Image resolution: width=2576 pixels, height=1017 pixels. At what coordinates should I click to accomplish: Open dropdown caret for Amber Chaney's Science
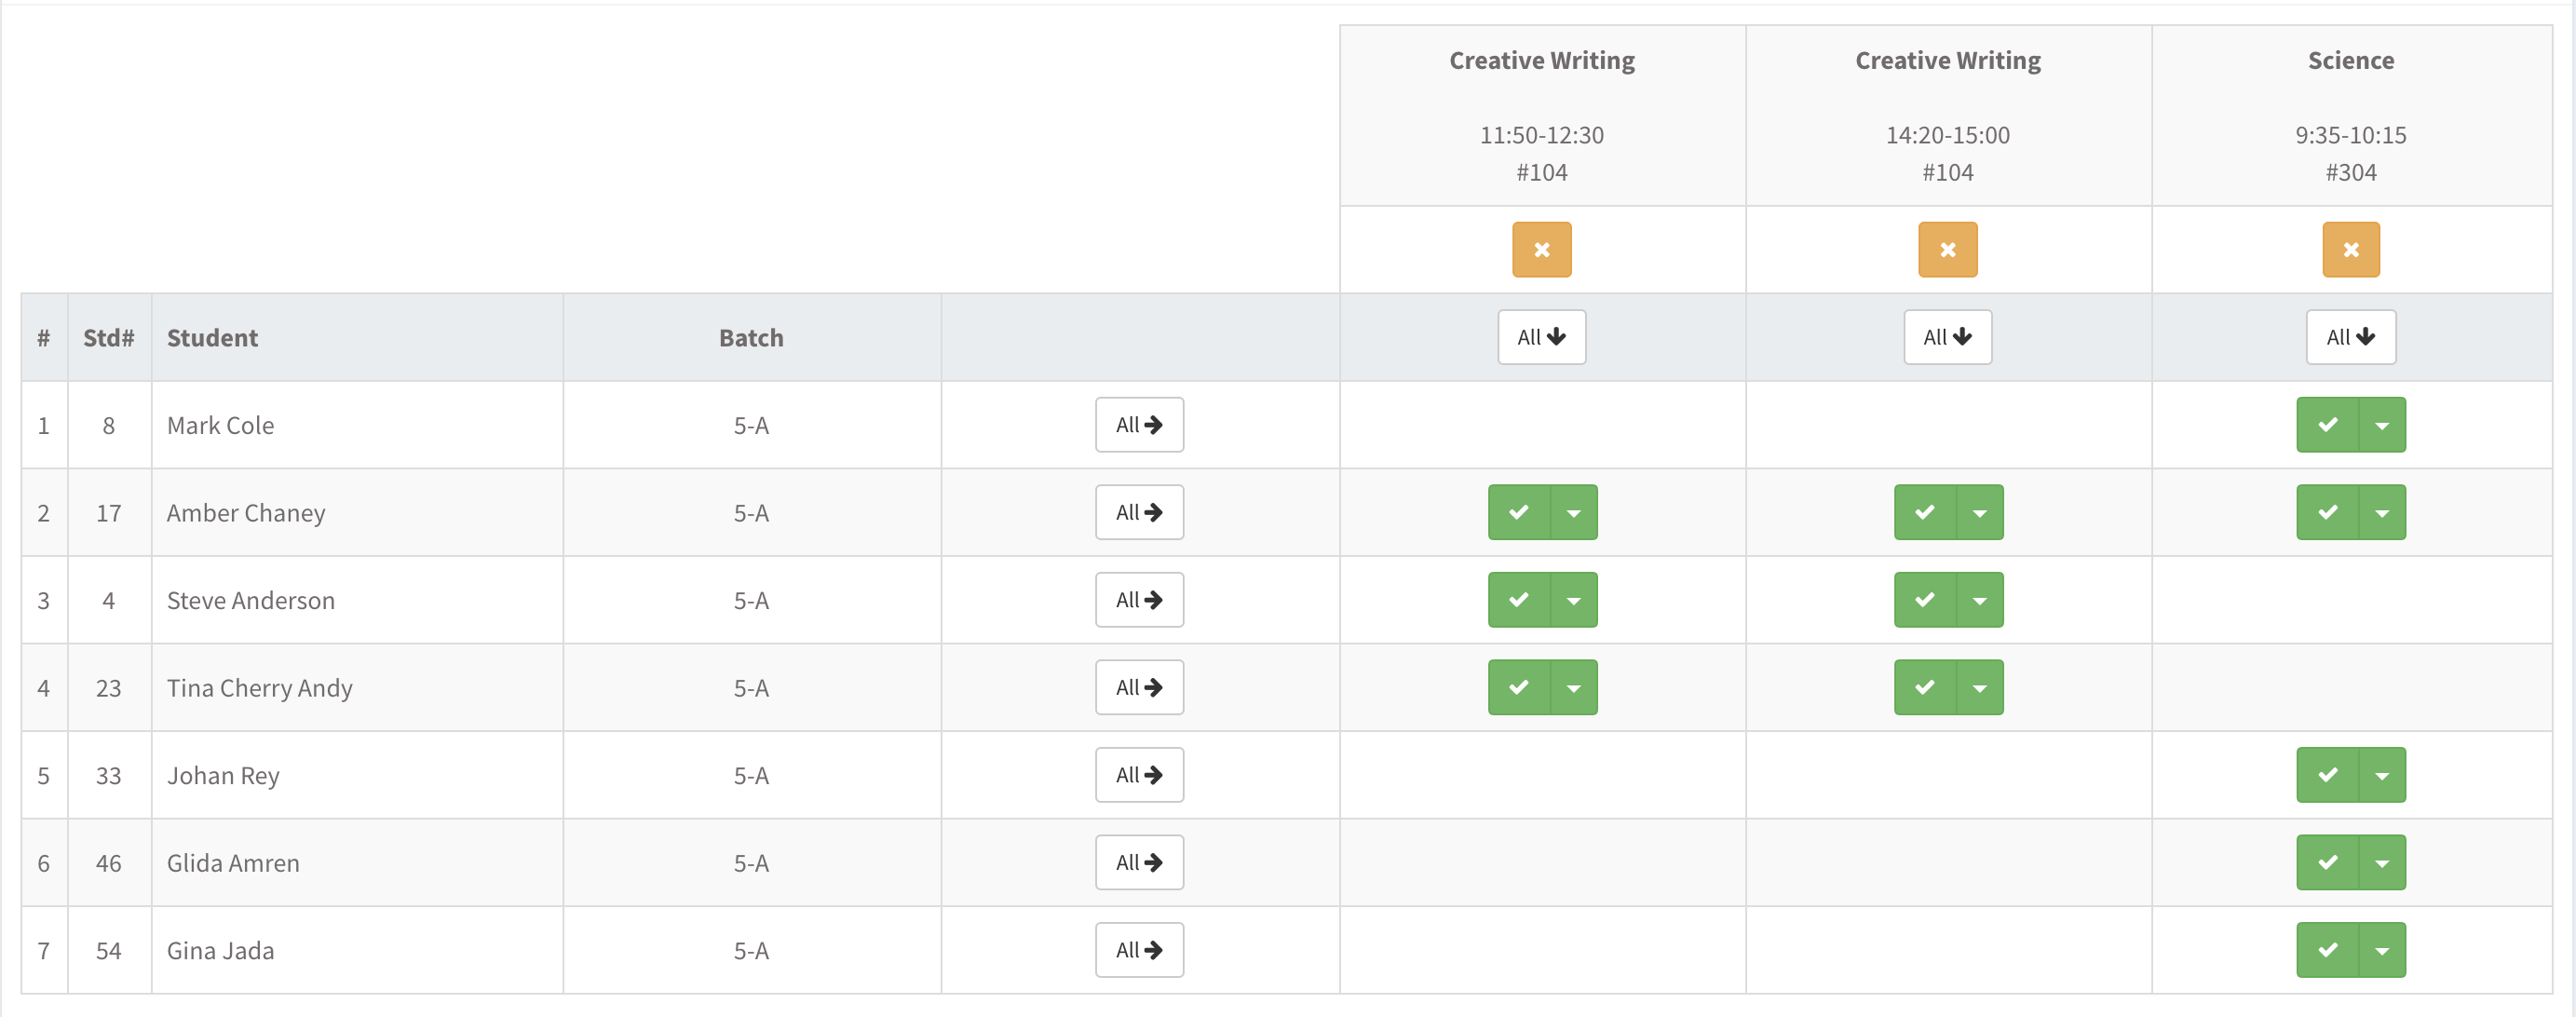2382,512
